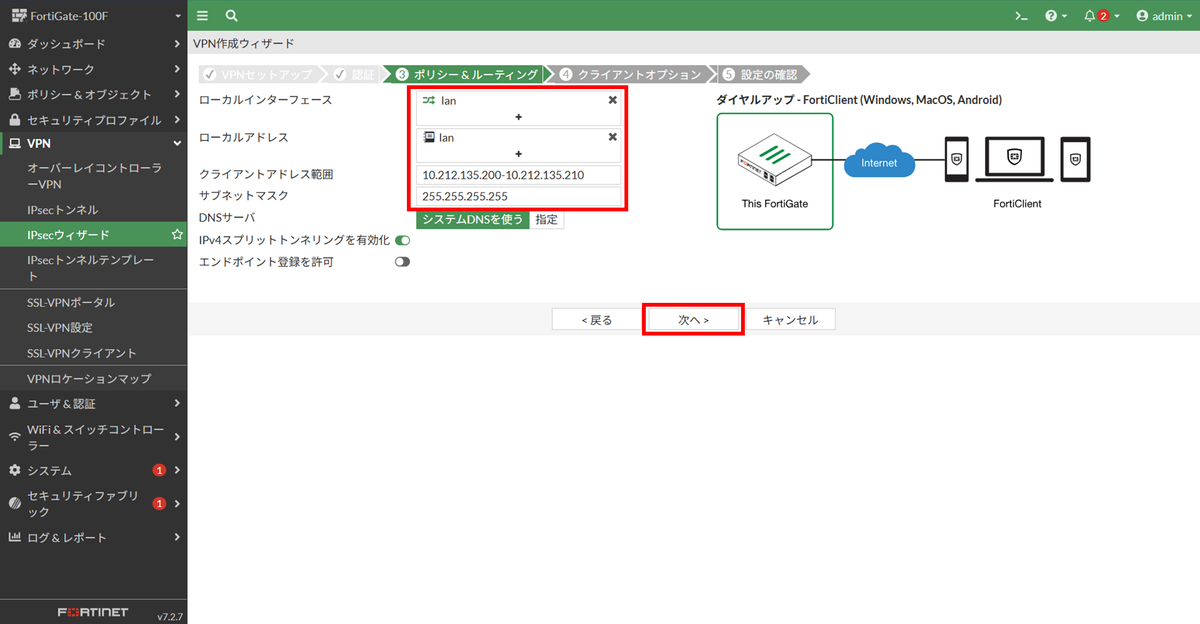Open the help question mark menu
The height and width of the screenshot is (624, 1200).
coord(1056,16)
